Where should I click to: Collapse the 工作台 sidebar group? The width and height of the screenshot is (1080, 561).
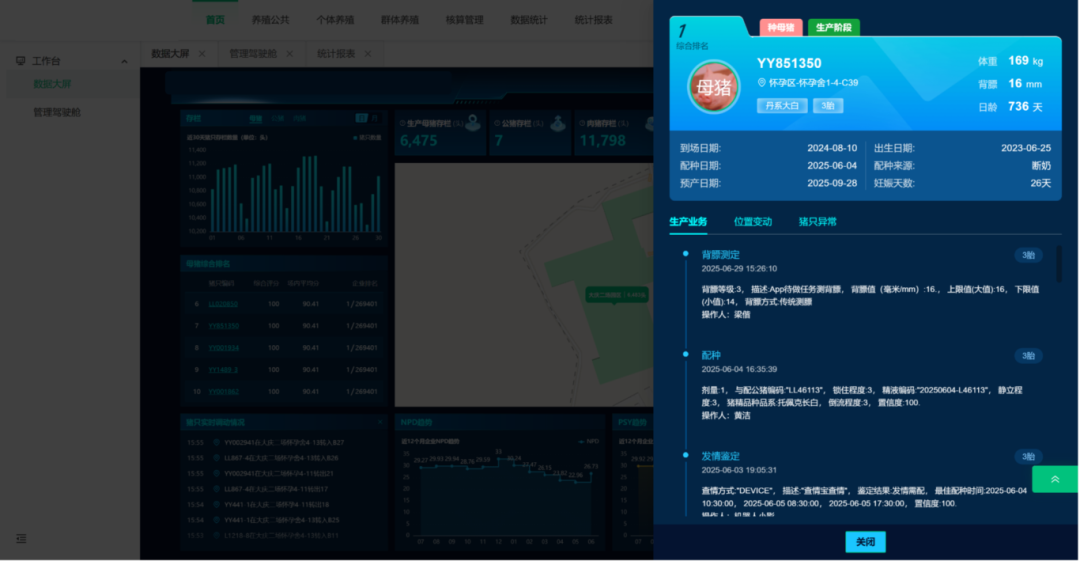click(124, 61)
